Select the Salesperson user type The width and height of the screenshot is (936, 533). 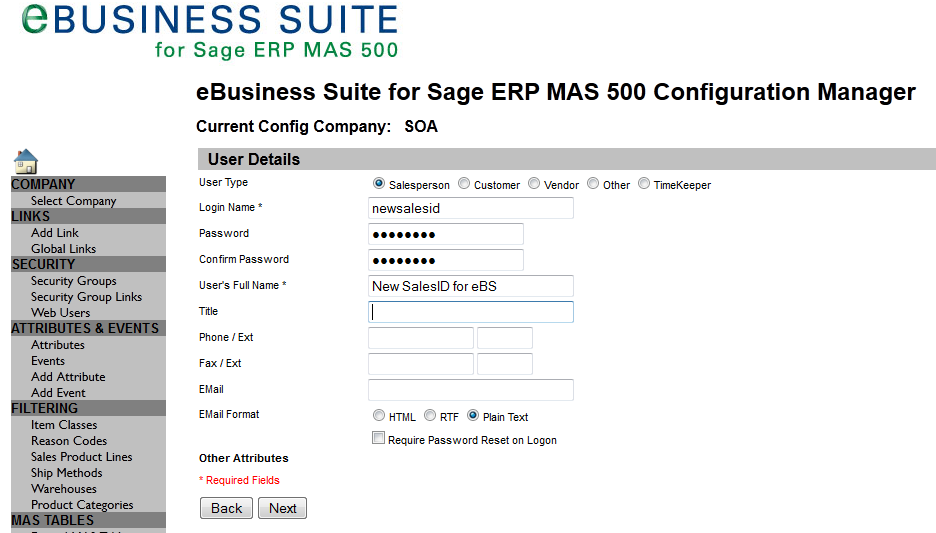[x=379, y=184]
